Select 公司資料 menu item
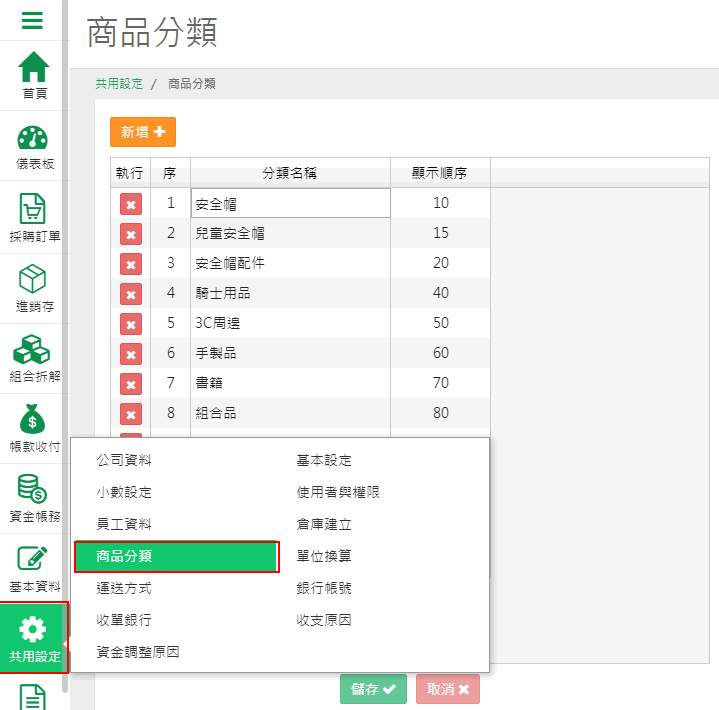This screenshot has height=710, width=719. tap(124, 460)
